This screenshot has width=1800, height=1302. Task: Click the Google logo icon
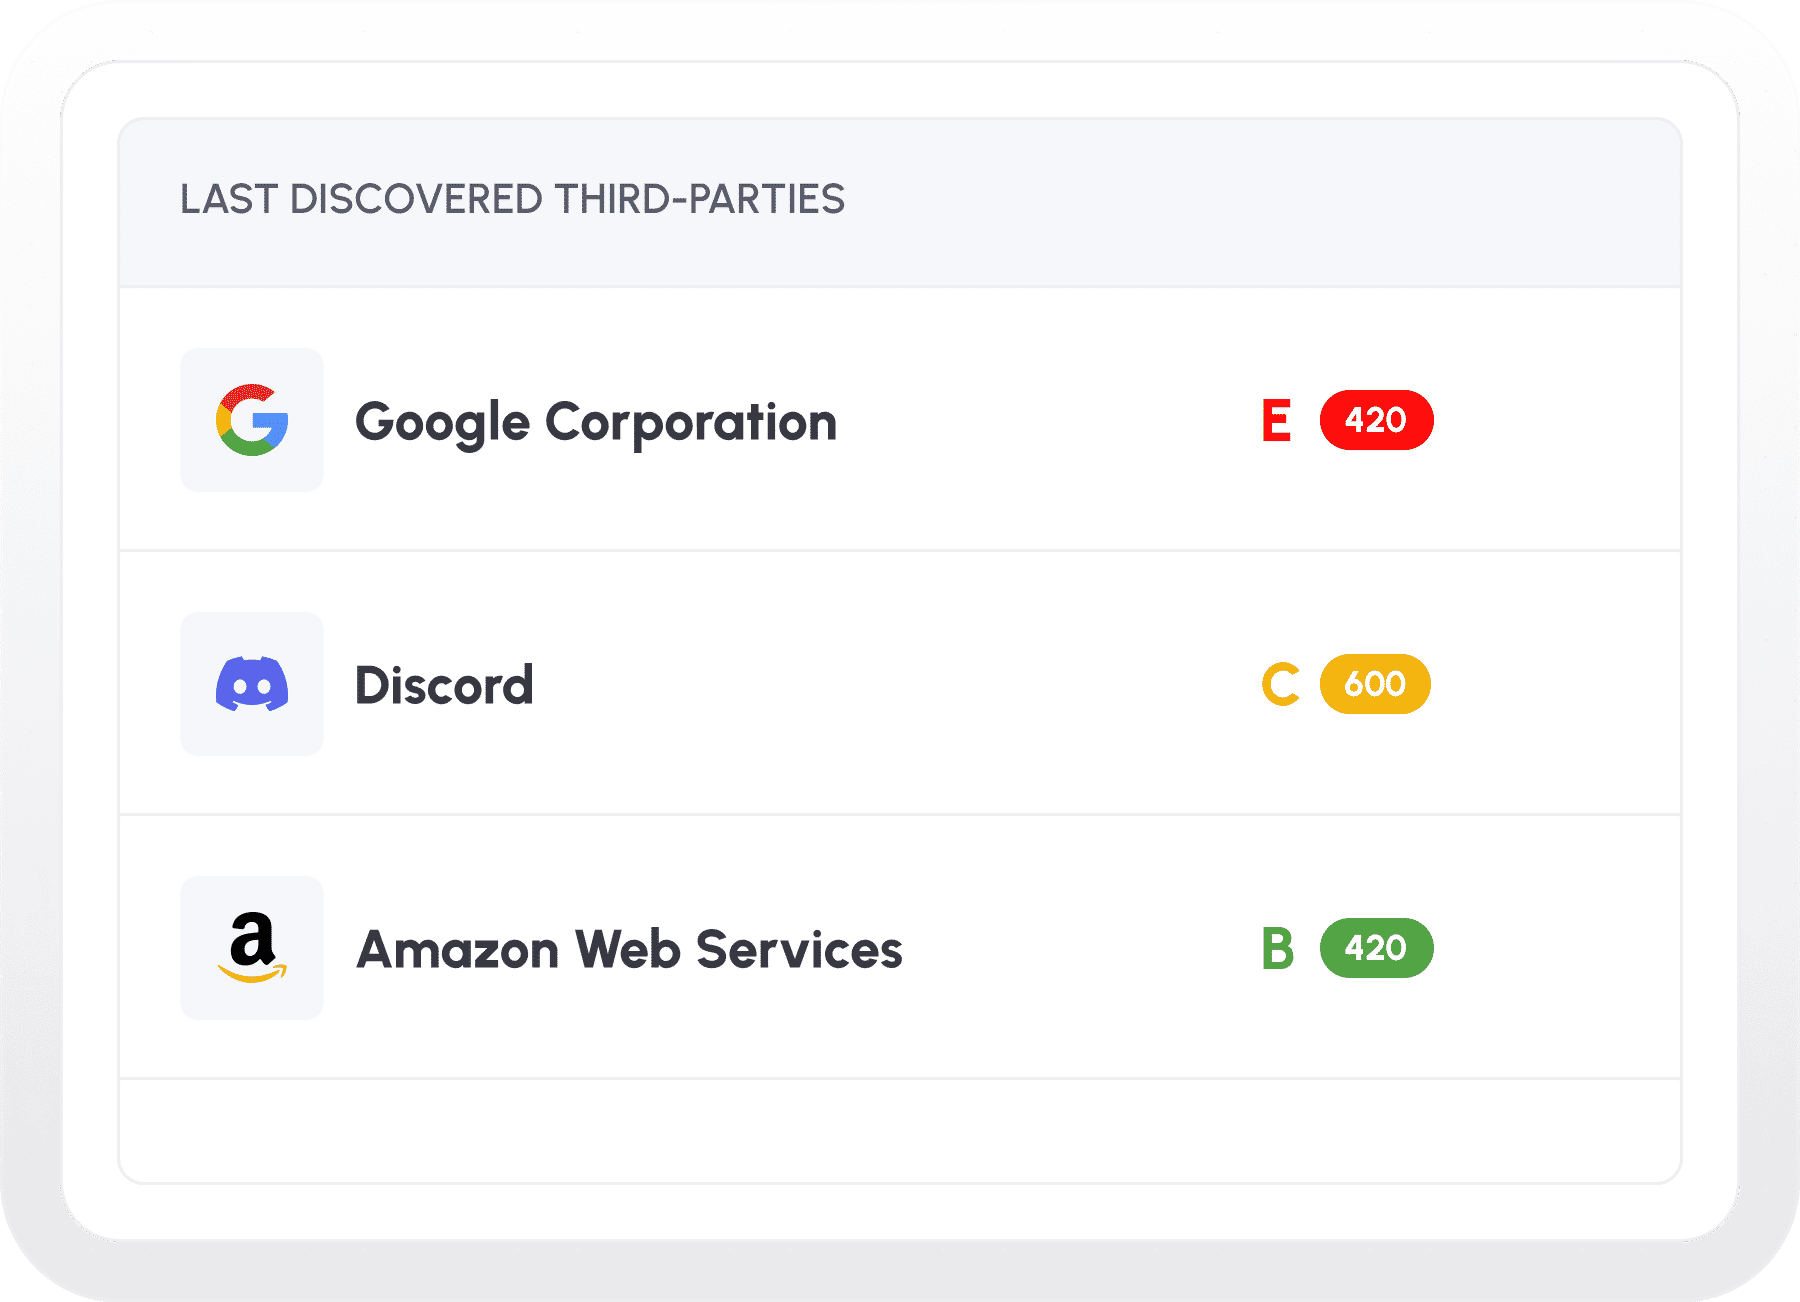coord(252,420)
